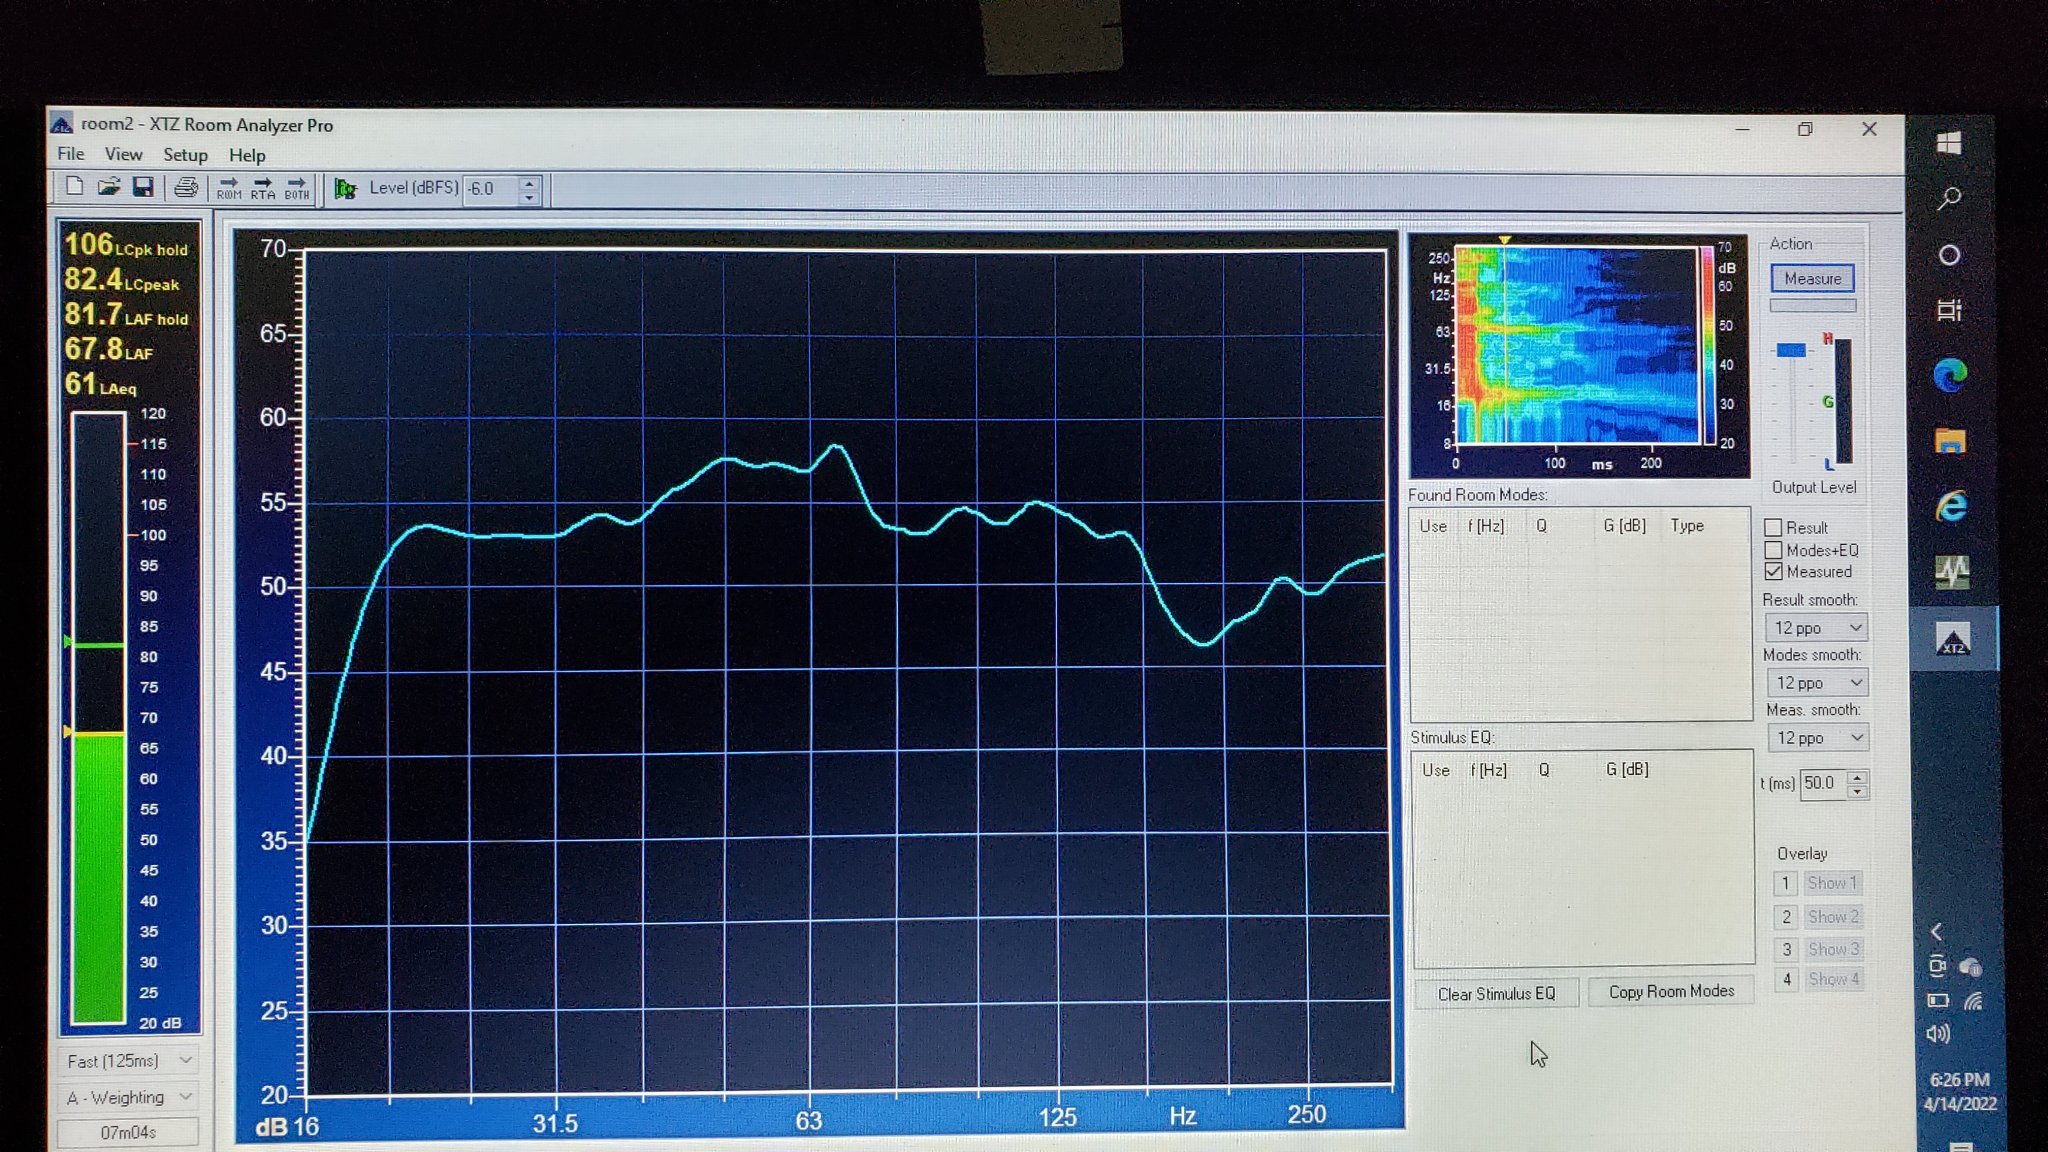Image resolution: width=2048 pixels, height=1152 pixels.
Task: Open the taskbar clock showing 6:26 PM
Action: point(1959,1092)
